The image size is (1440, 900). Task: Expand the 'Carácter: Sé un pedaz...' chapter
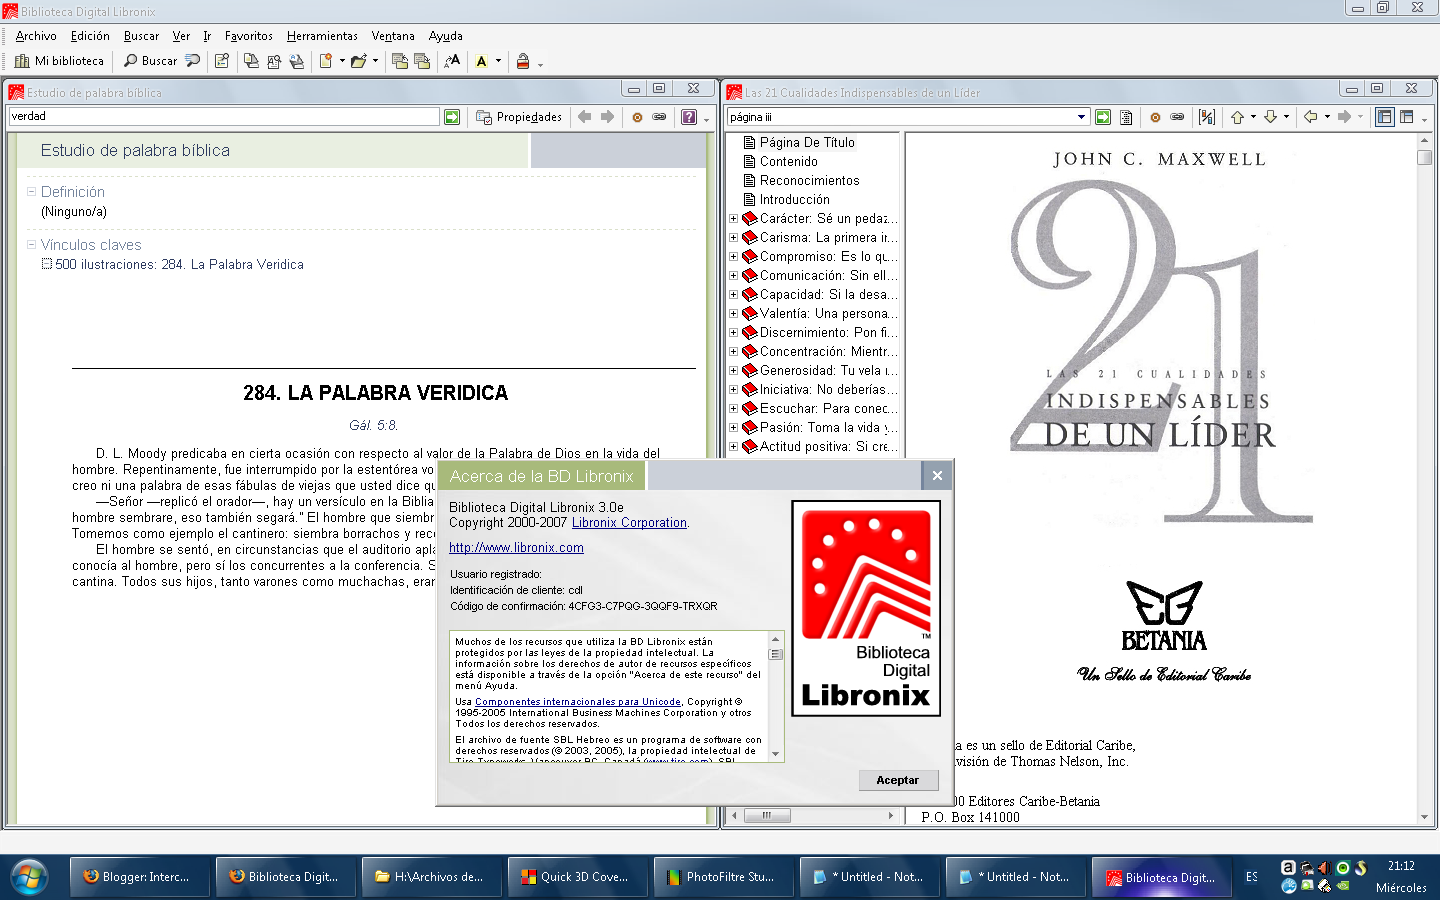click(x=735, y=218)
